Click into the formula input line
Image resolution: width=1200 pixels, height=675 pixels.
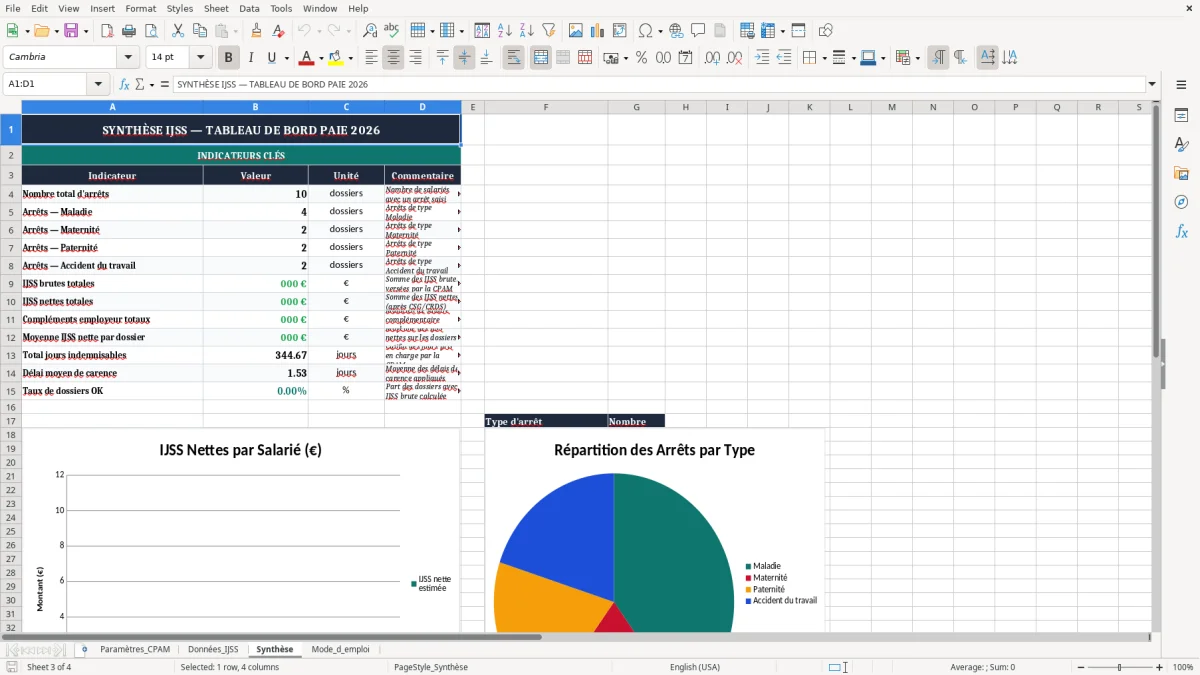(658, 85)
